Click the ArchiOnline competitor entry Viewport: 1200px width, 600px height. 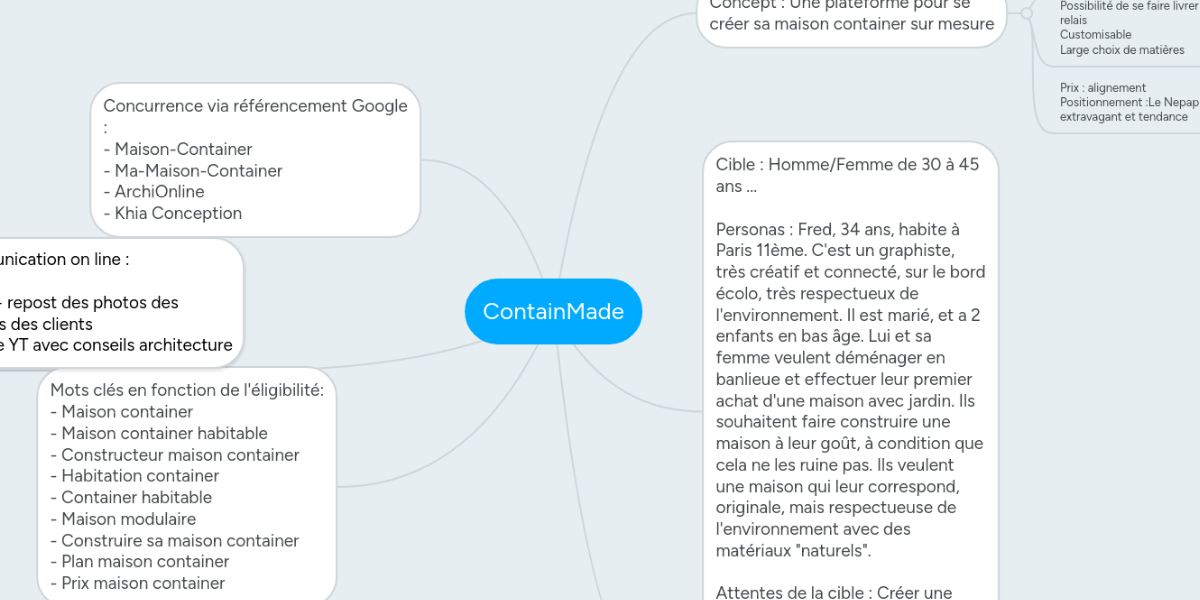tap(159, 192)
